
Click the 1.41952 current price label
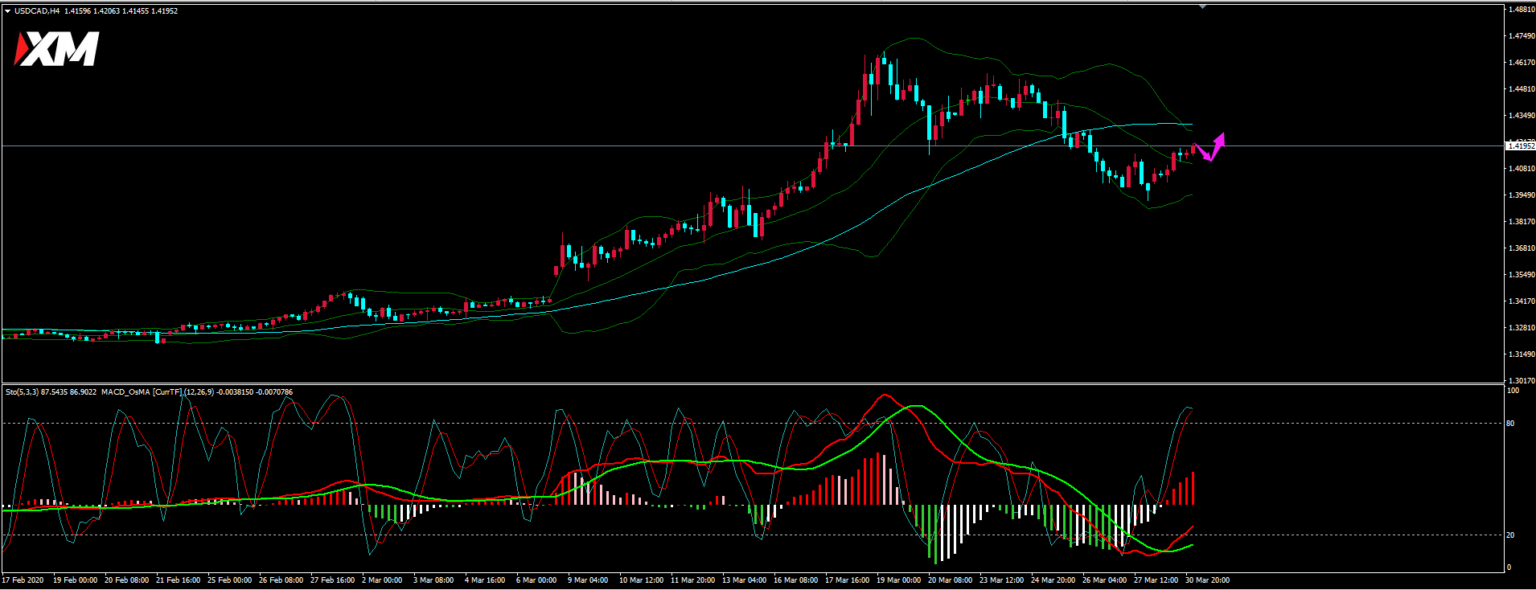click(x=1520, y=146)
